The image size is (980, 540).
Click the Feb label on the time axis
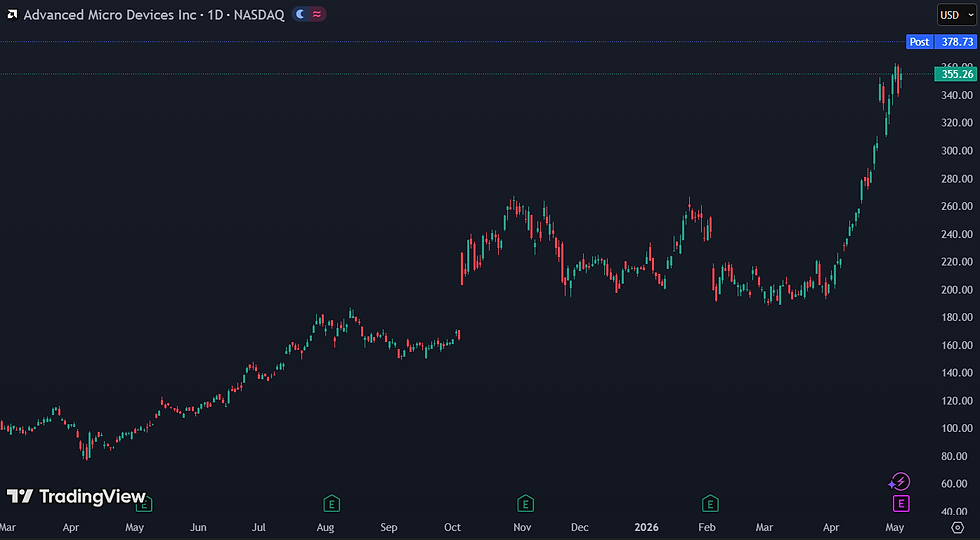[x=707, y=528]
